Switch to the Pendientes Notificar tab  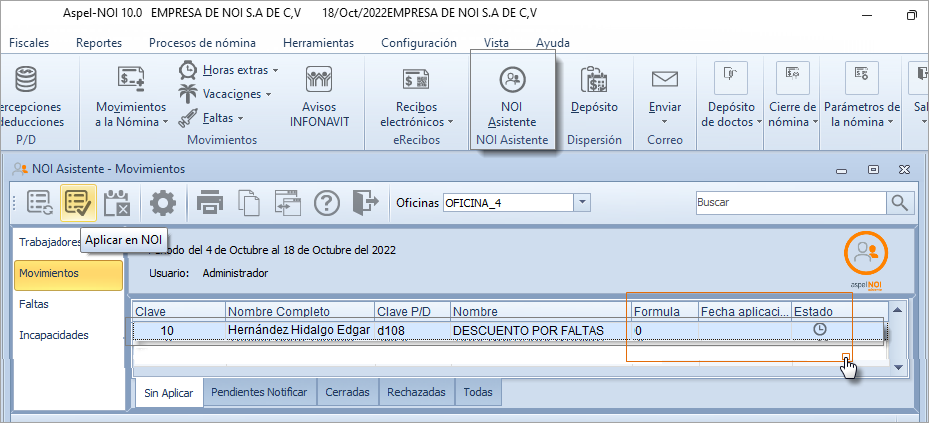pyautogui.click(x=259, y=393)
